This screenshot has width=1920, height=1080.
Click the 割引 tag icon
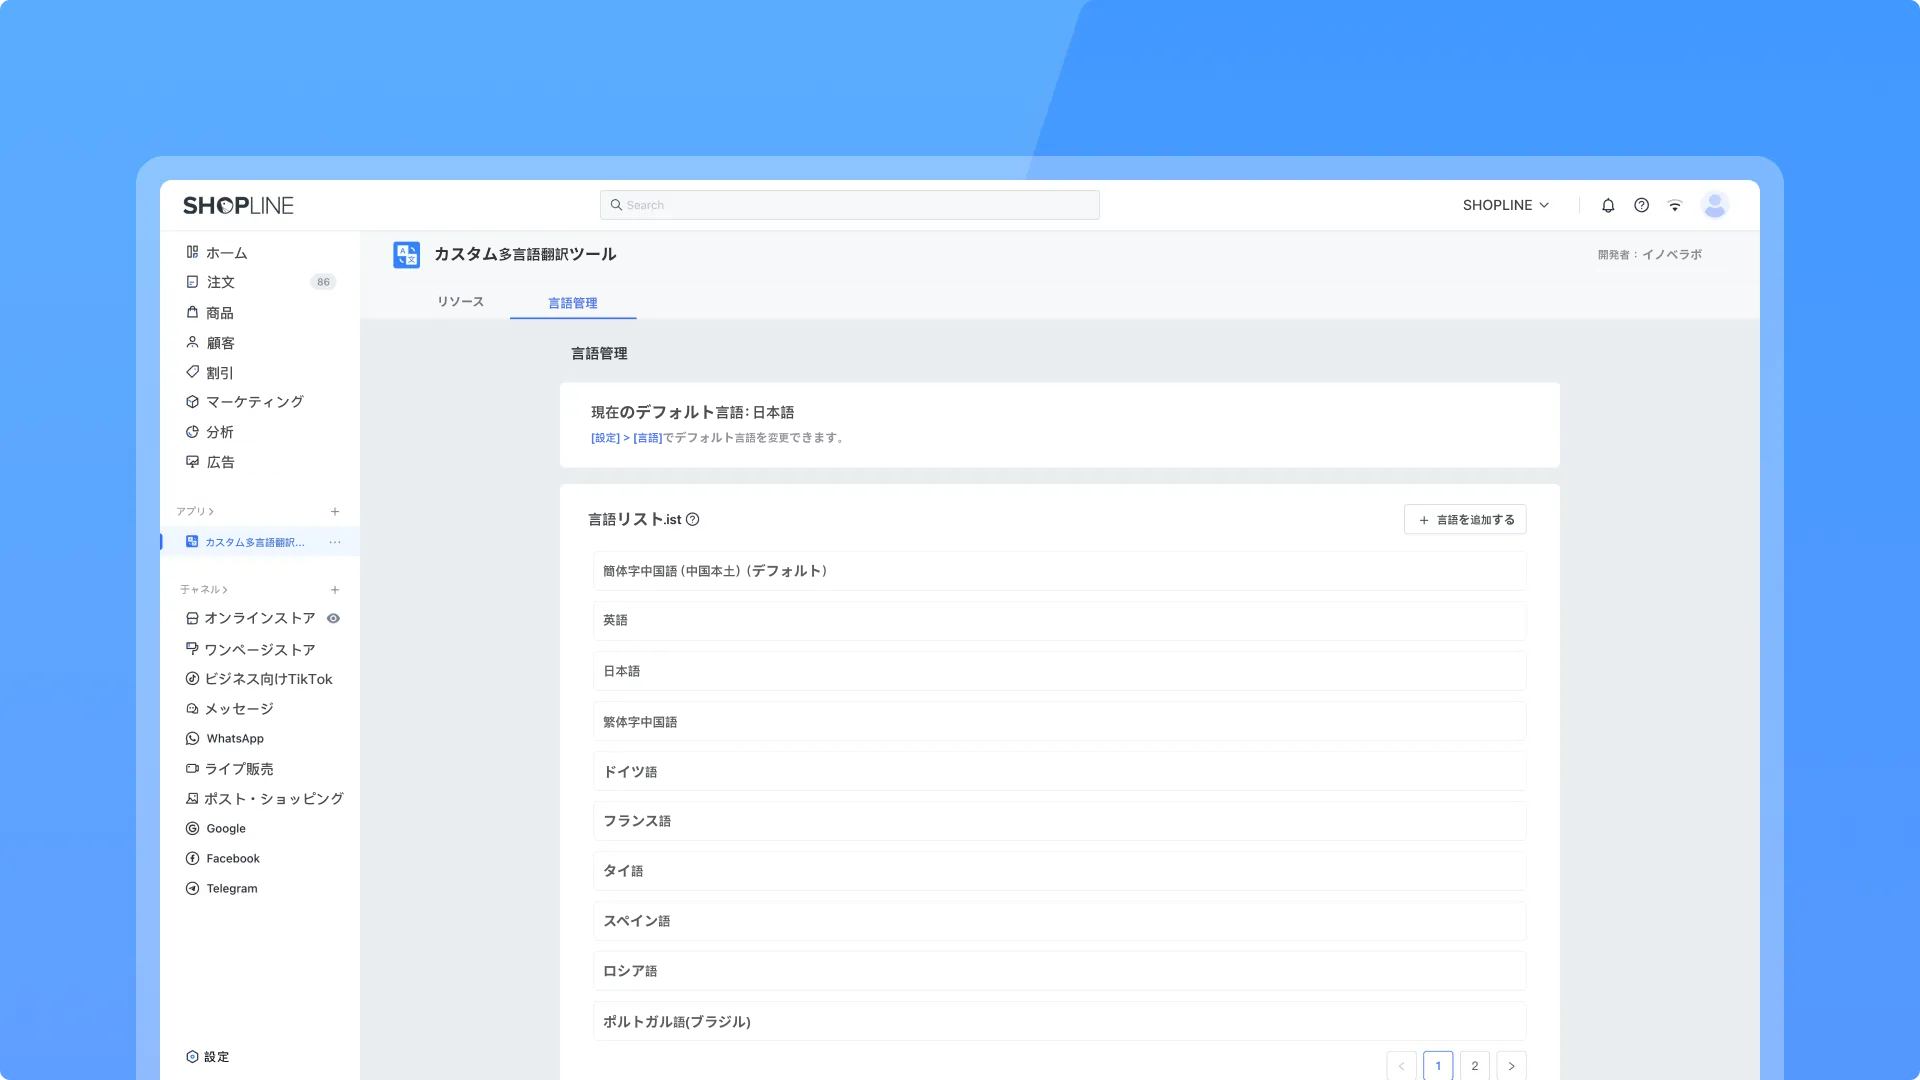tap(192, 372)
